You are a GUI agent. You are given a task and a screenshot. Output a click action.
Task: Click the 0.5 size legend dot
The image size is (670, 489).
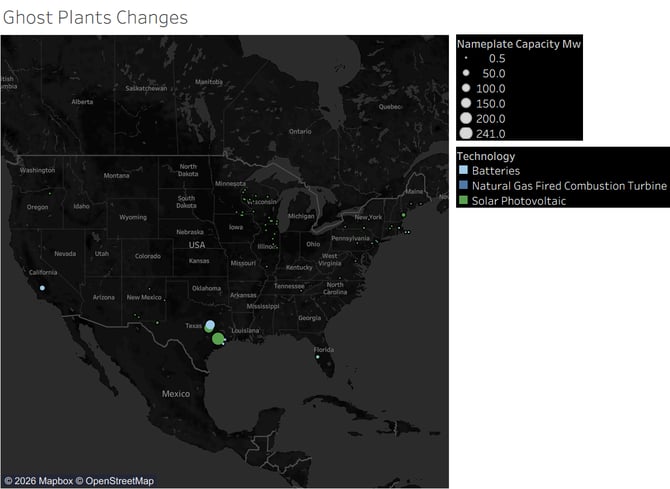[x=465, y=59]
